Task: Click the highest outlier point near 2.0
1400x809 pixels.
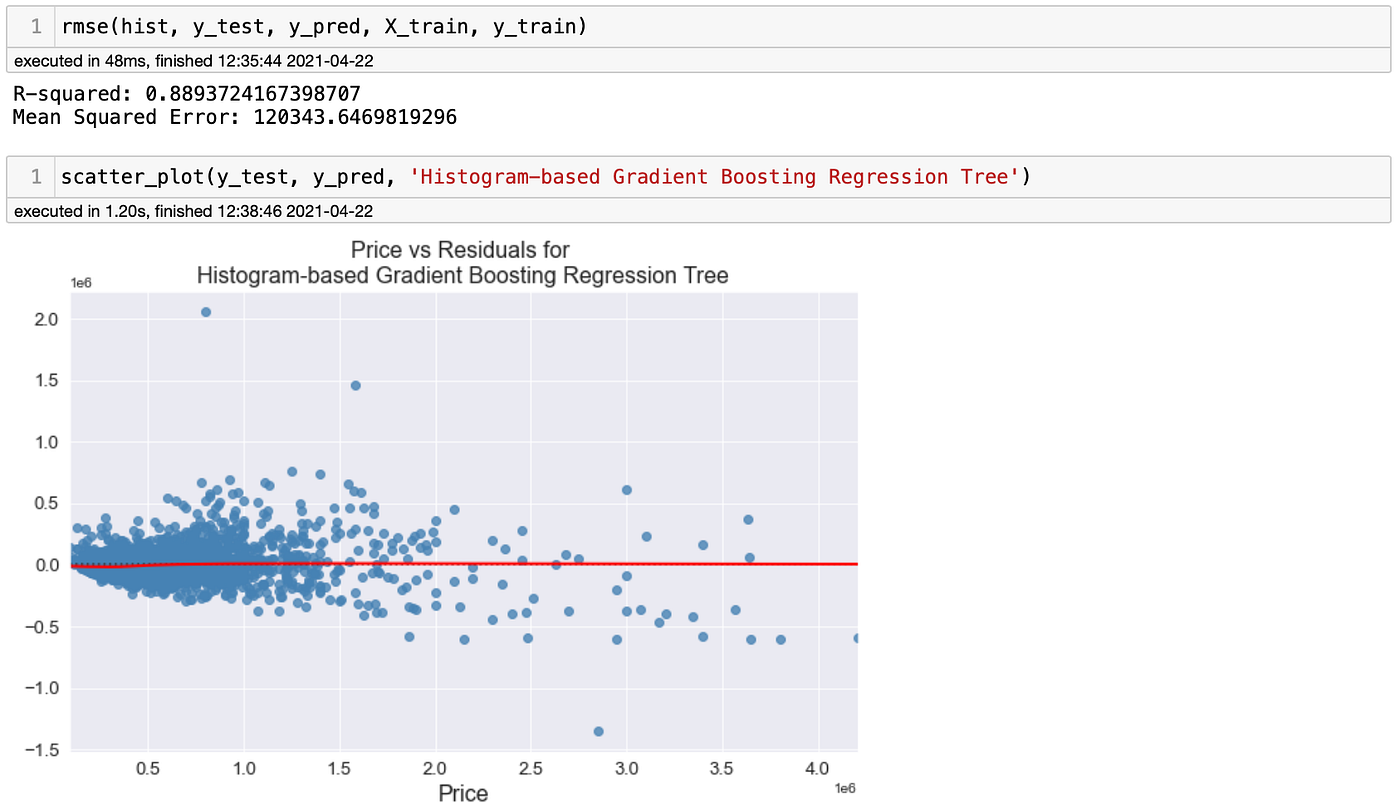Action: [x=206, y=312]
